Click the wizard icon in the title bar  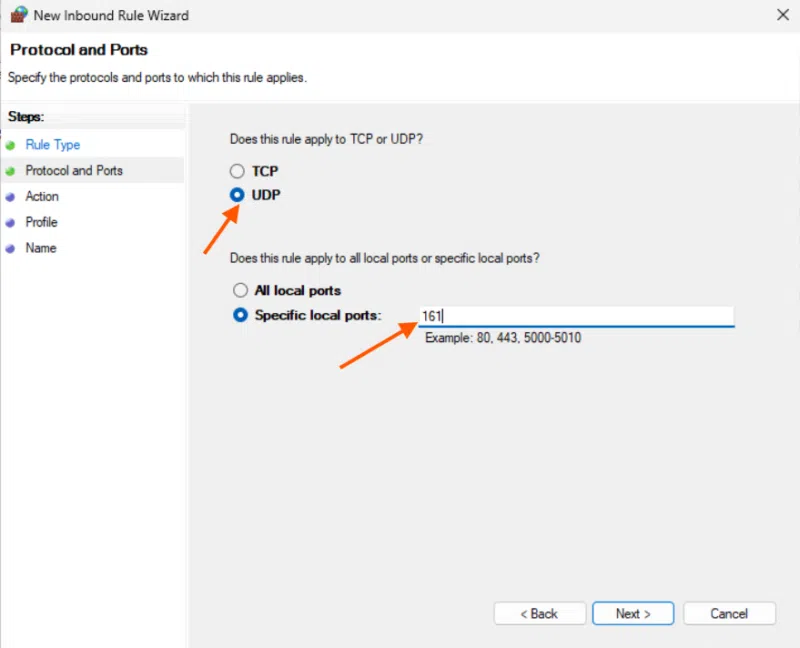(x=19, y=15)
